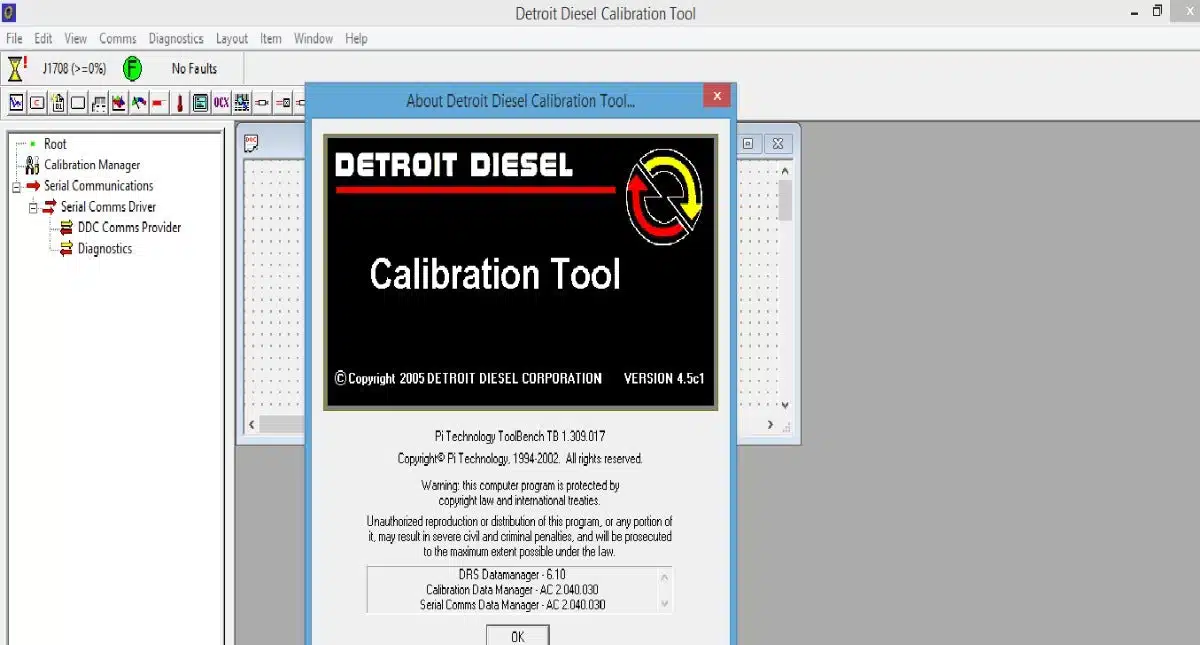Open the Layout menu
Image resolution: width=1200 pixels, height=645 pixels.
click(232, 39)
